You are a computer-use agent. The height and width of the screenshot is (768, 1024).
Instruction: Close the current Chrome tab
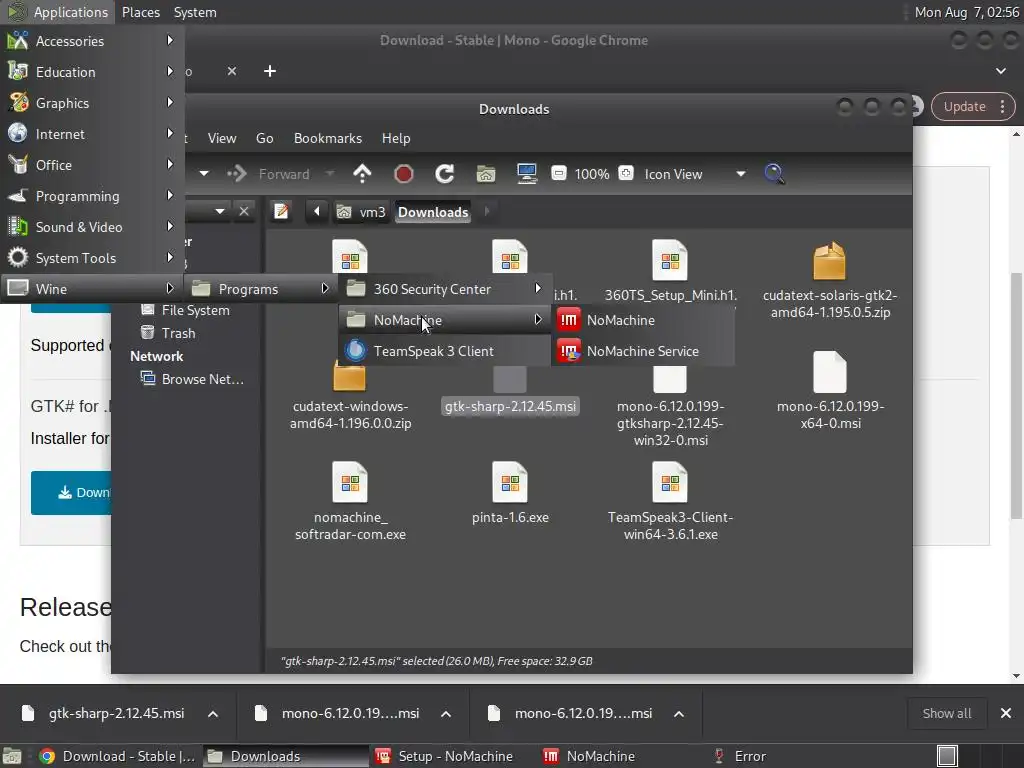pyautogui.click(x=232, y=71)
